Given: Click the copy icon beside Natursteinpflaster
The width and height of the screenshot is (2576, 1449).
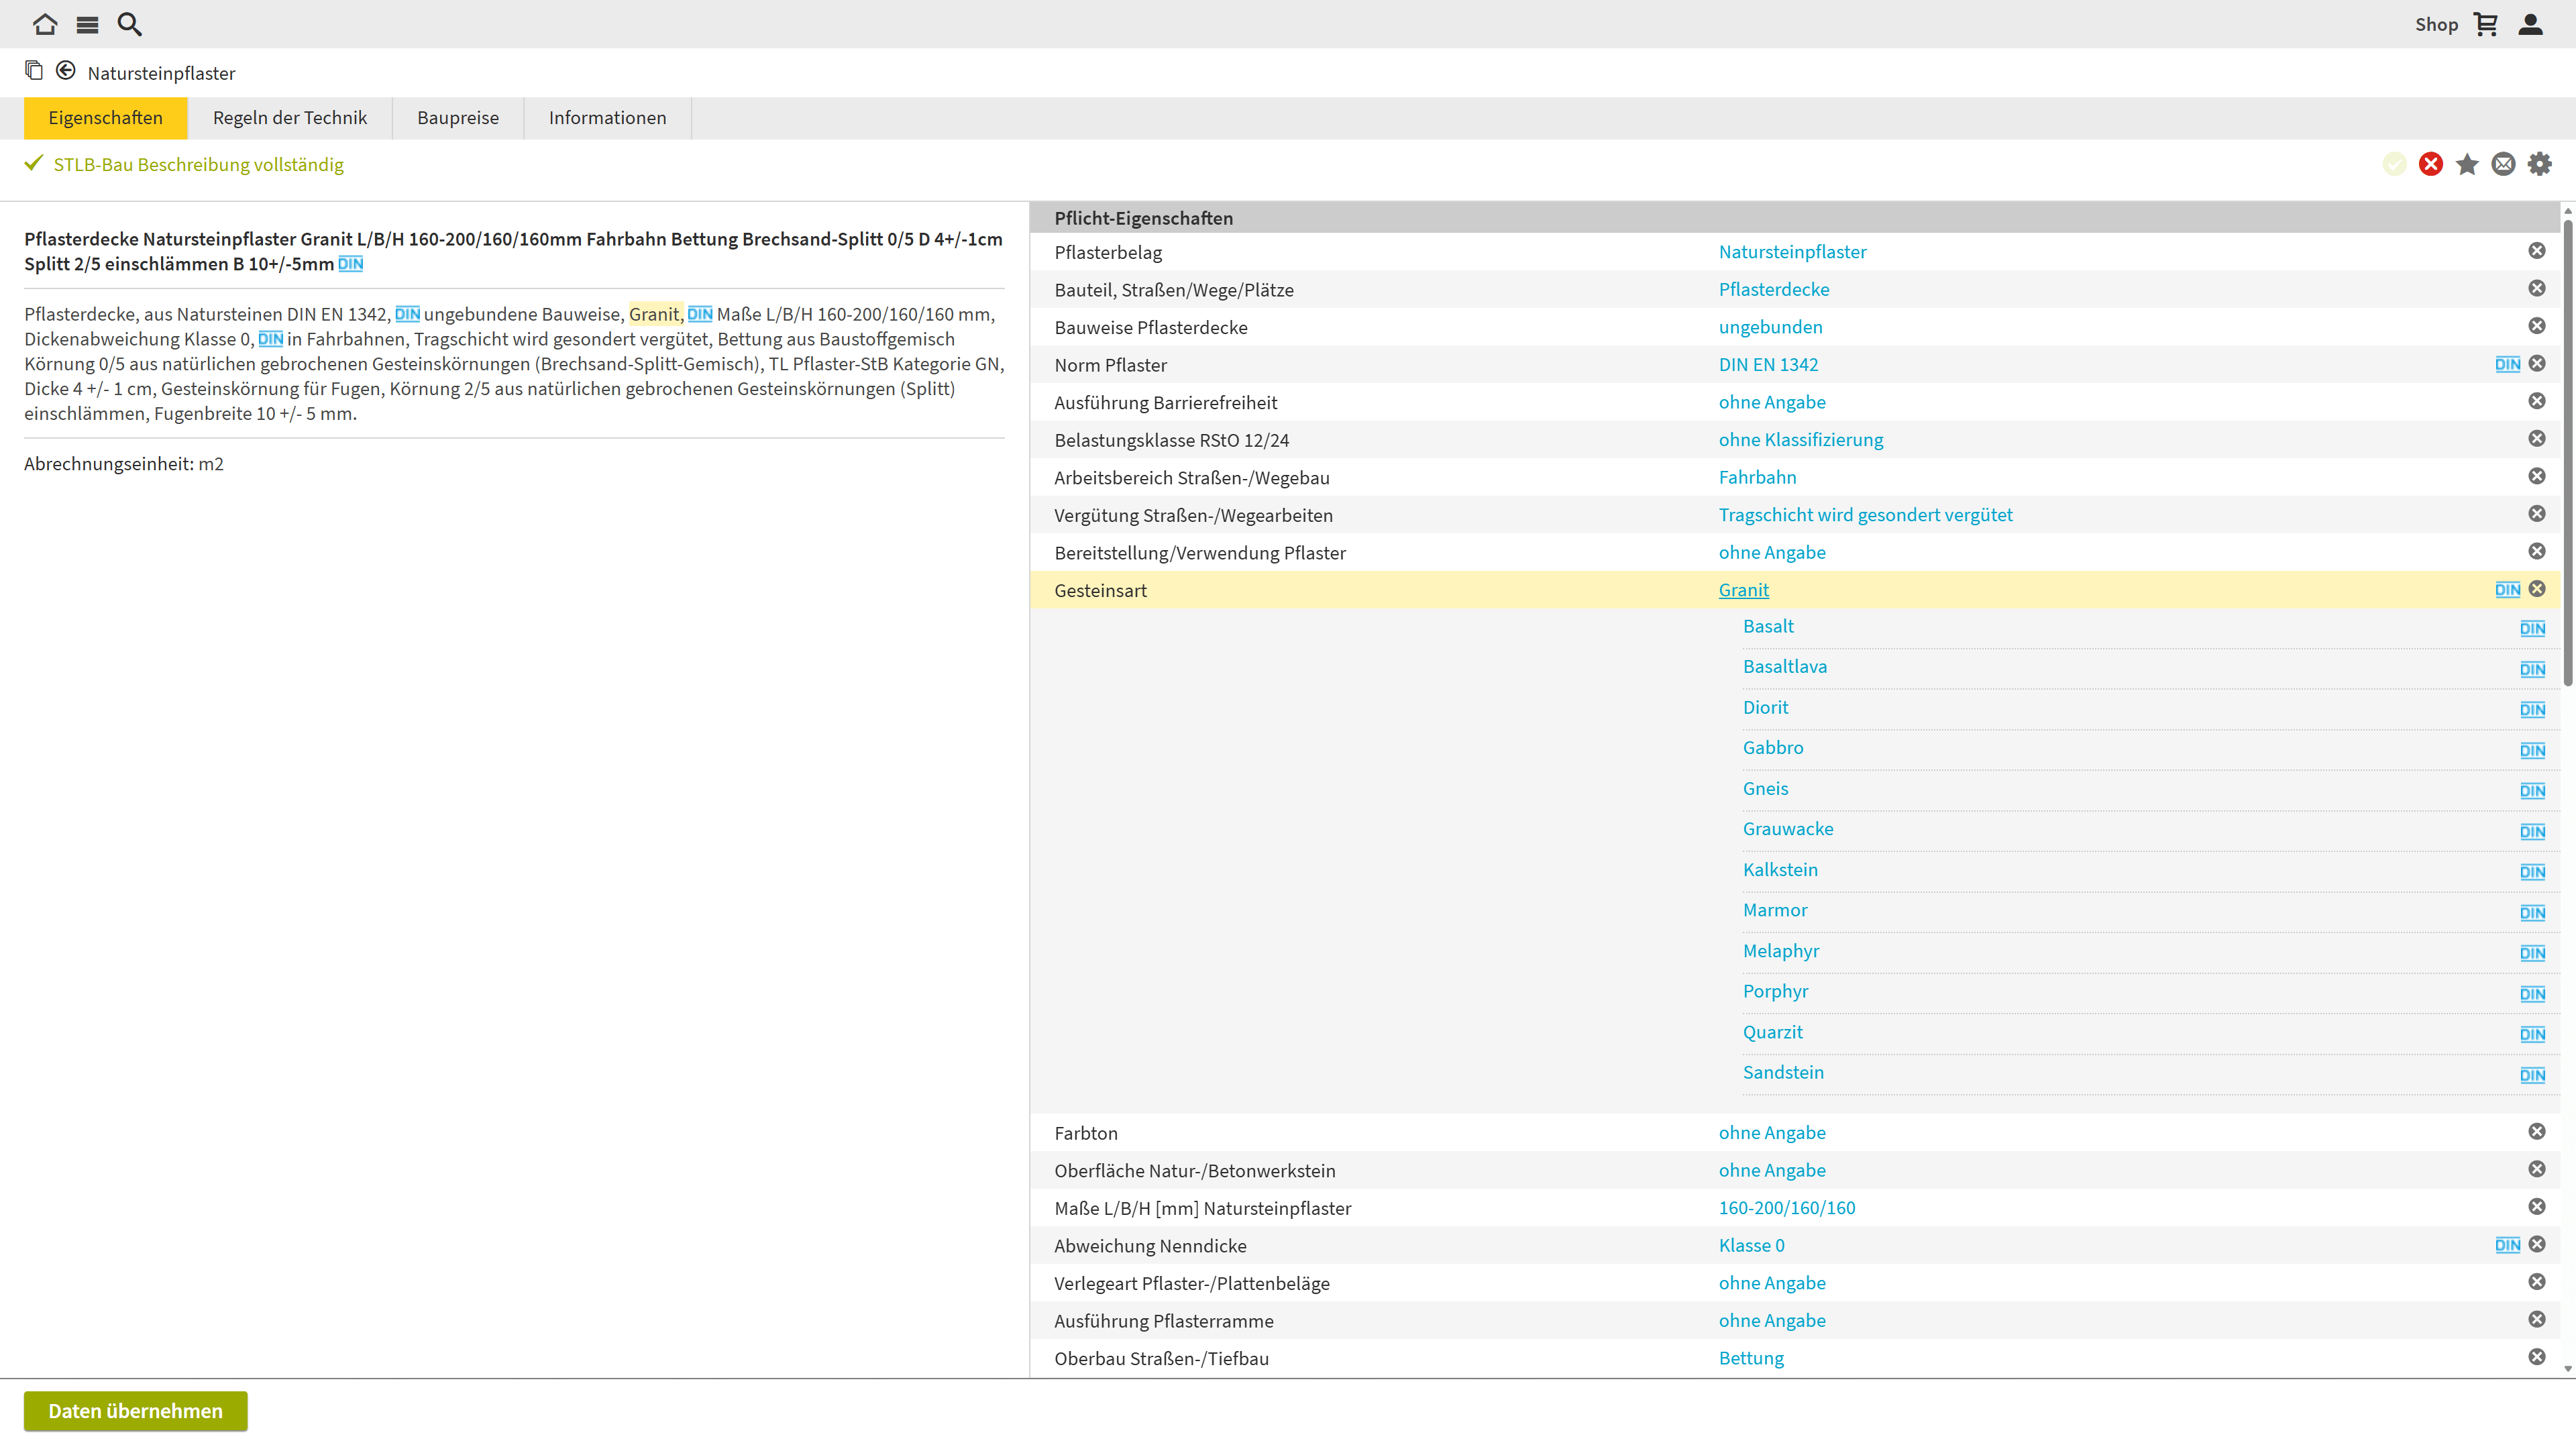Looking at the screenshot, I should tap(34, 70).
